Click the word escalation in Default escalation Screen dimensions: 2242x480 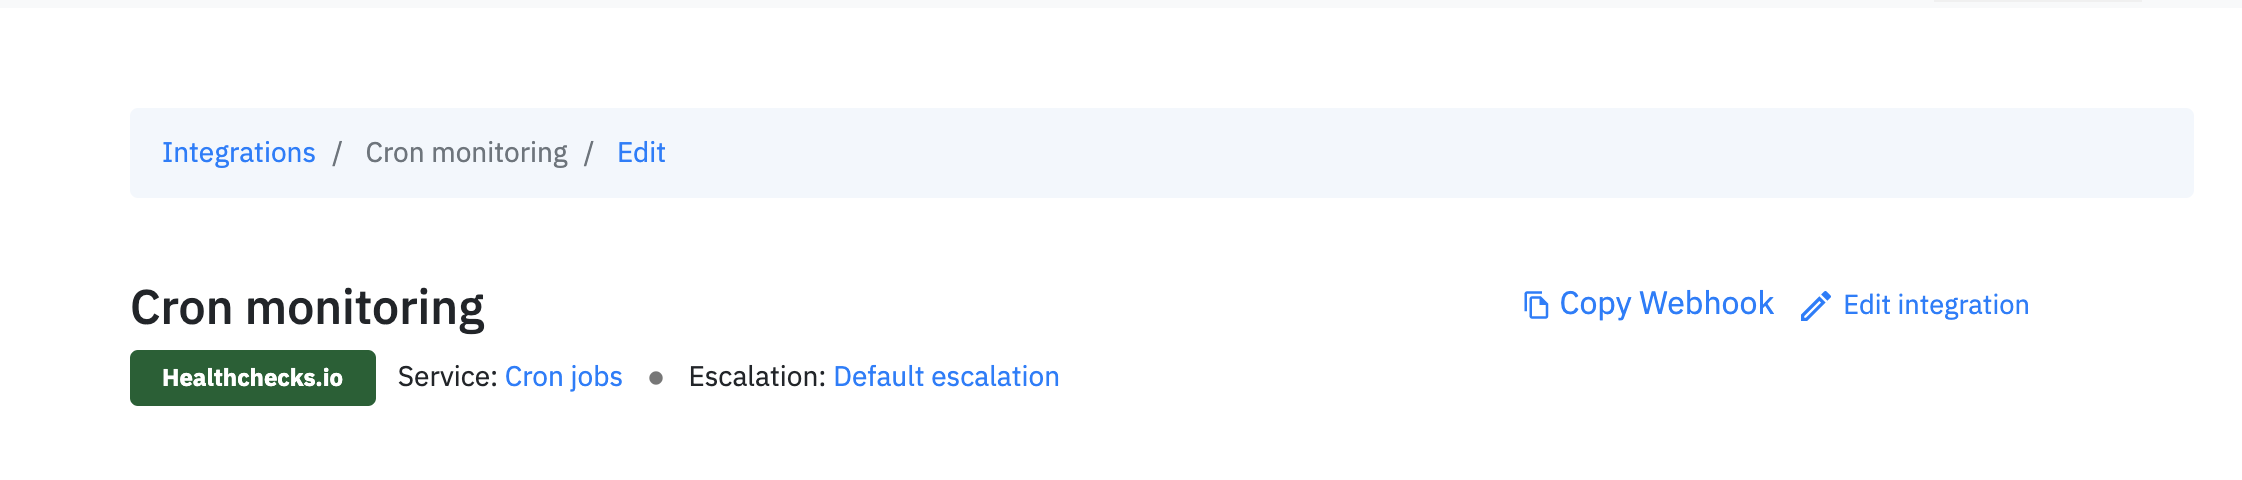point(995,377)
